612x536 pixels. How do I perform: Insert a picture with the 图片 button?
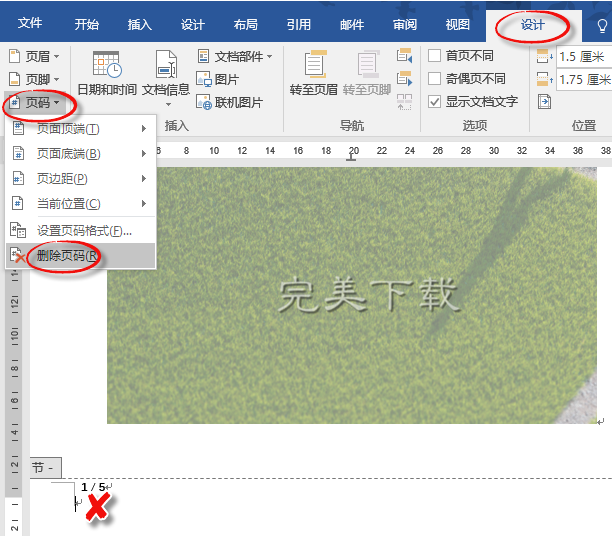(x=218, y=79)
